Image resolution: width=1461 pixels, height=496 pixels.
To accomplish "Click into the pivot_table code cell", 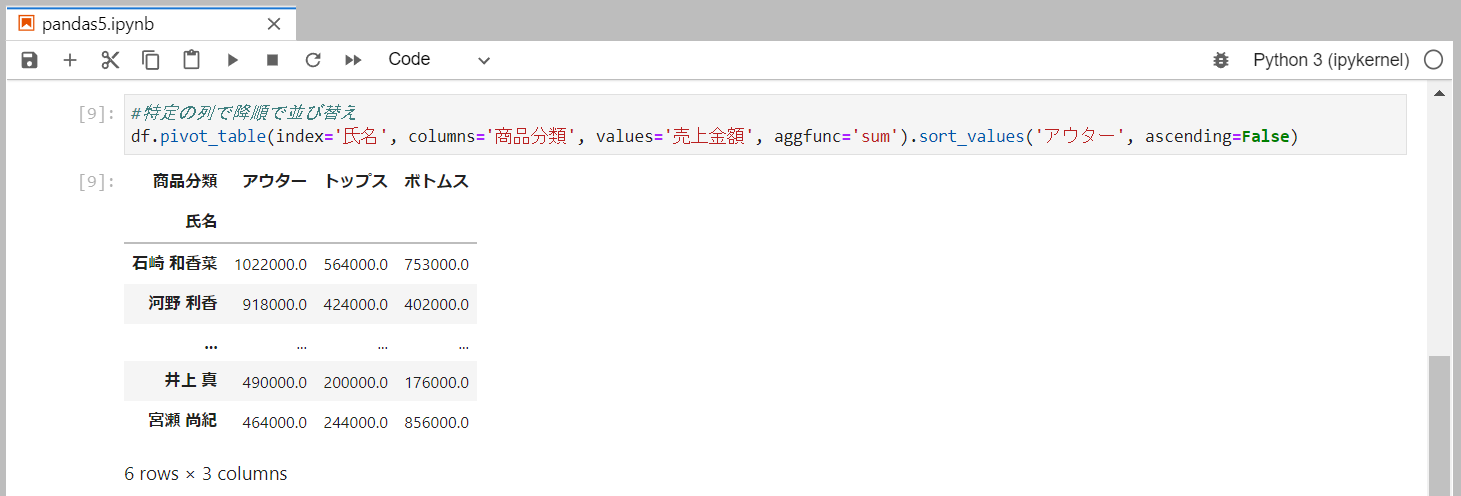I will point(765,125).
